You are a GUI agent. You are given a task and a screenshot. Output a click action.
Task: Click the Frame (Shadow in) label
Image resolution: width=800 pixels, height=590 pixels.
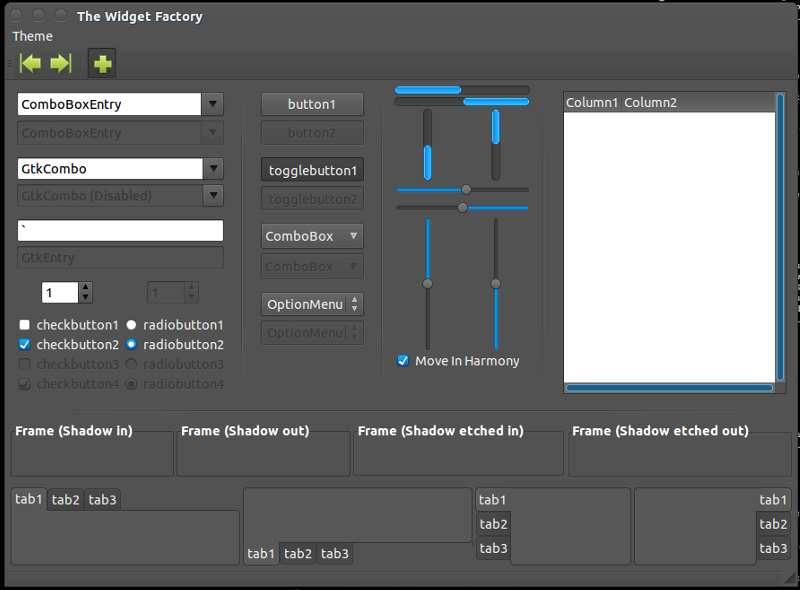(74, 431)
